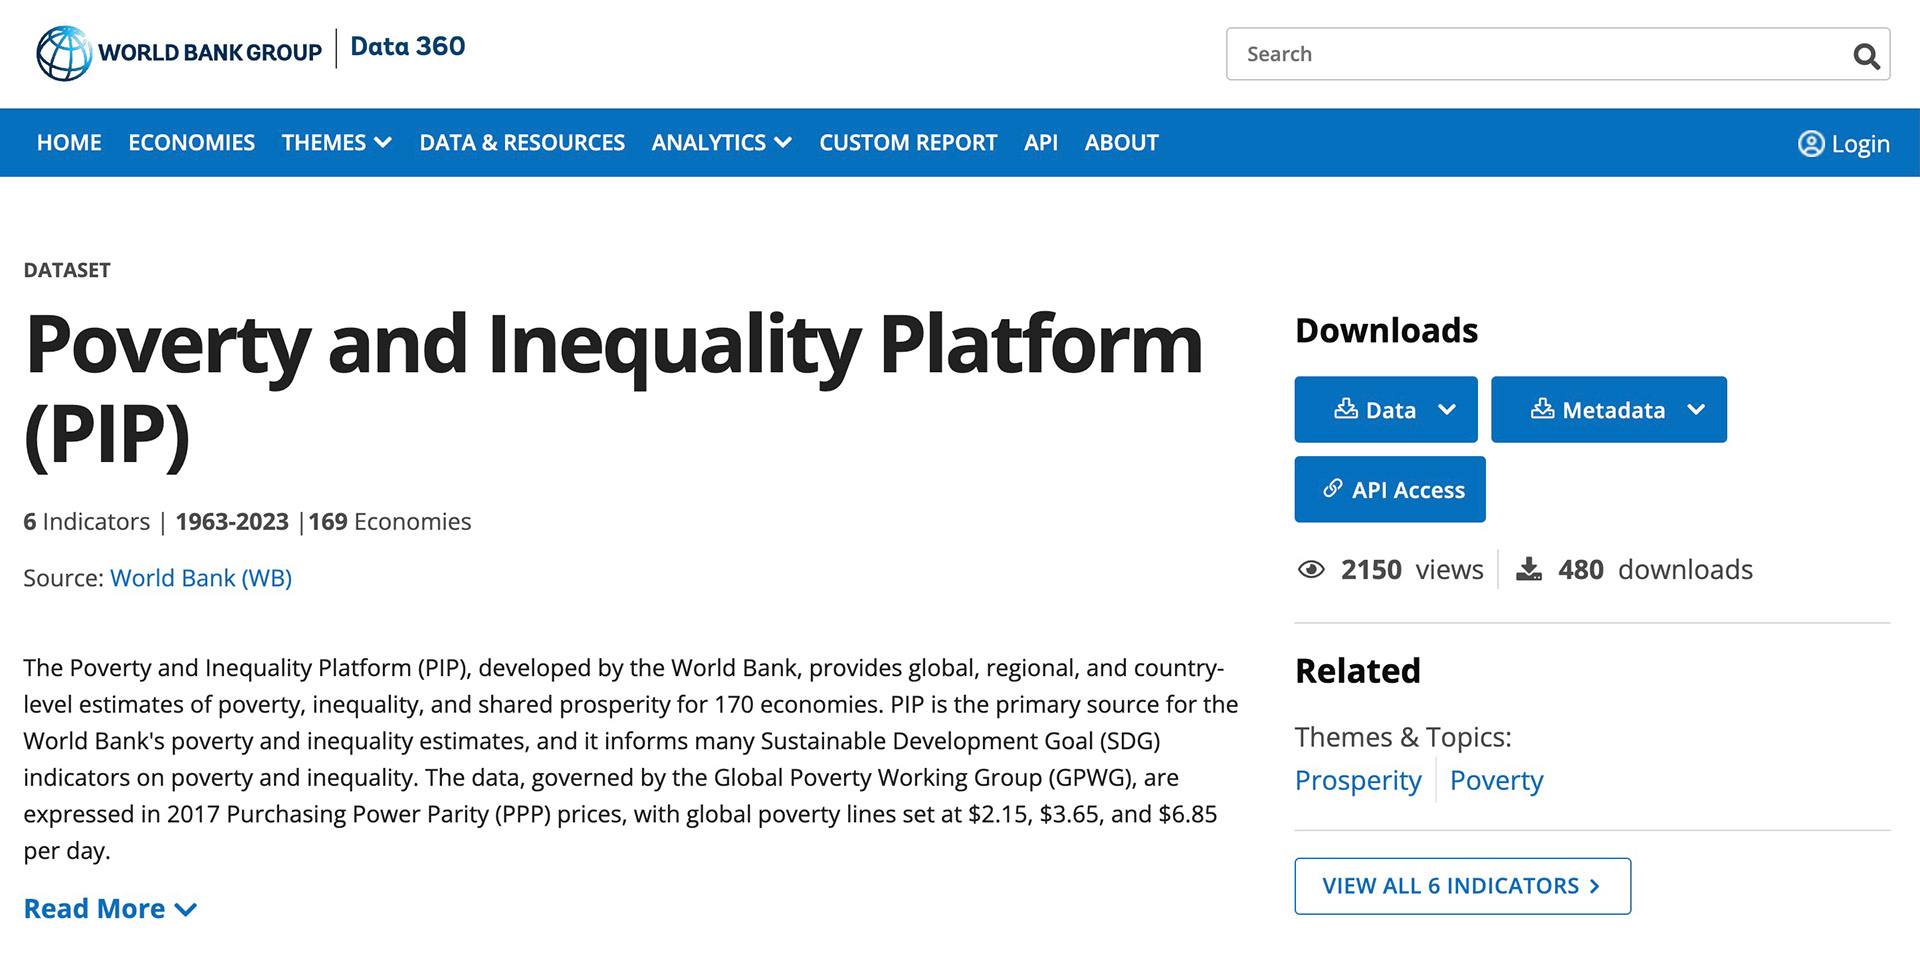The image size is (1920, 970).
Task: Open the Custom Report page
Action: (x=908, y=143)
